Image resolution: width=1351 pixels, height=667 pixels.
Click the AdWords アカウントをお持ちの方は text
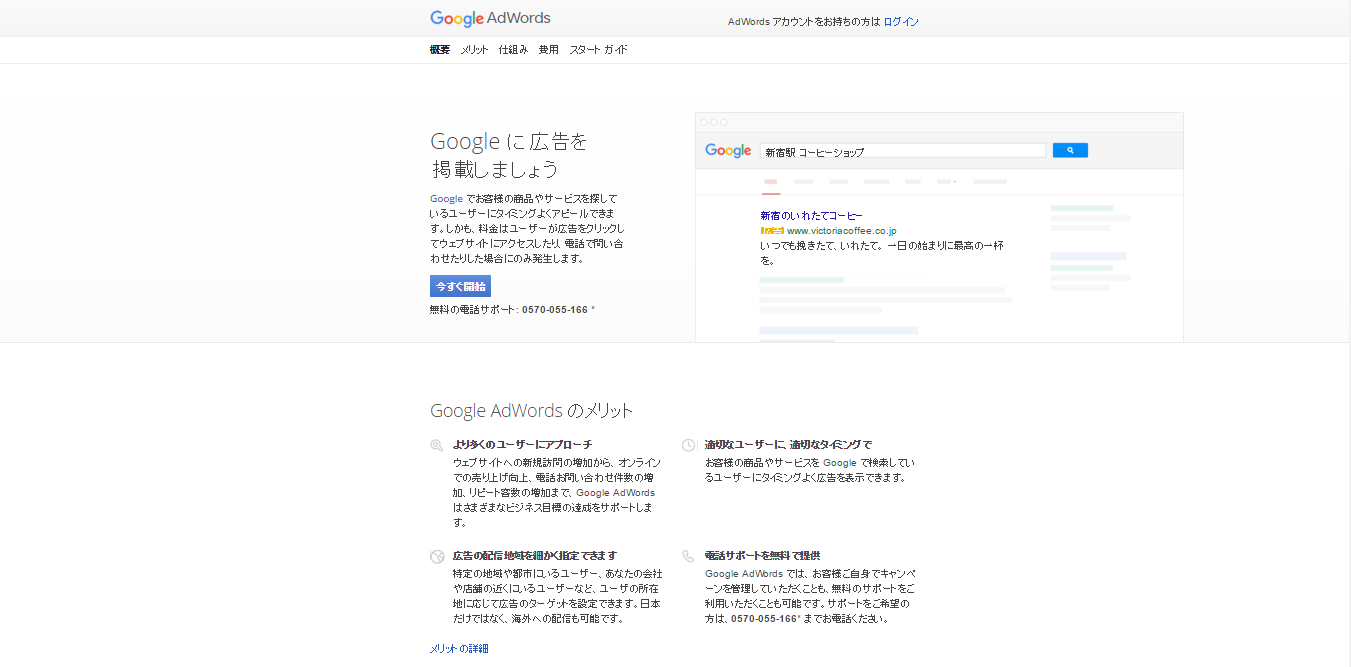click(x=804, y=22)
